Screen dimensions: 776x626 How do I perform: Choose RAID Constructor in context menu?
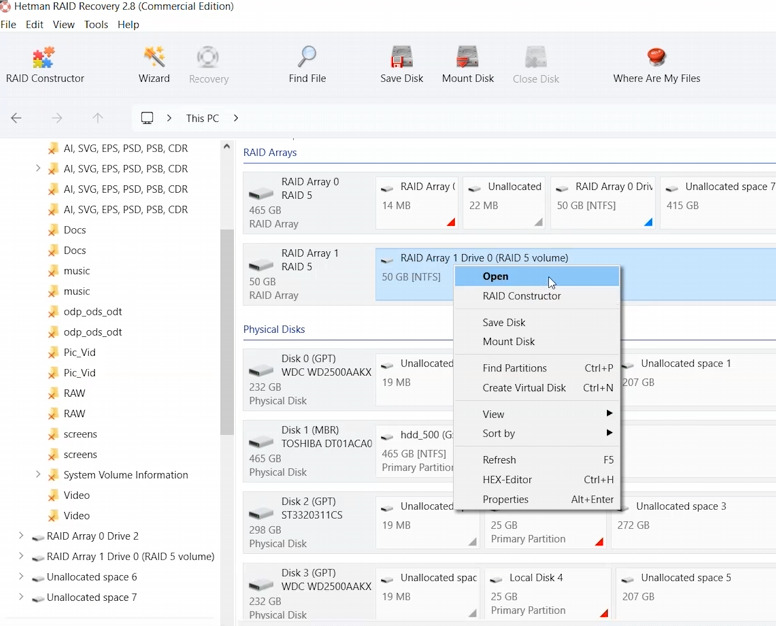pos(537,296)
